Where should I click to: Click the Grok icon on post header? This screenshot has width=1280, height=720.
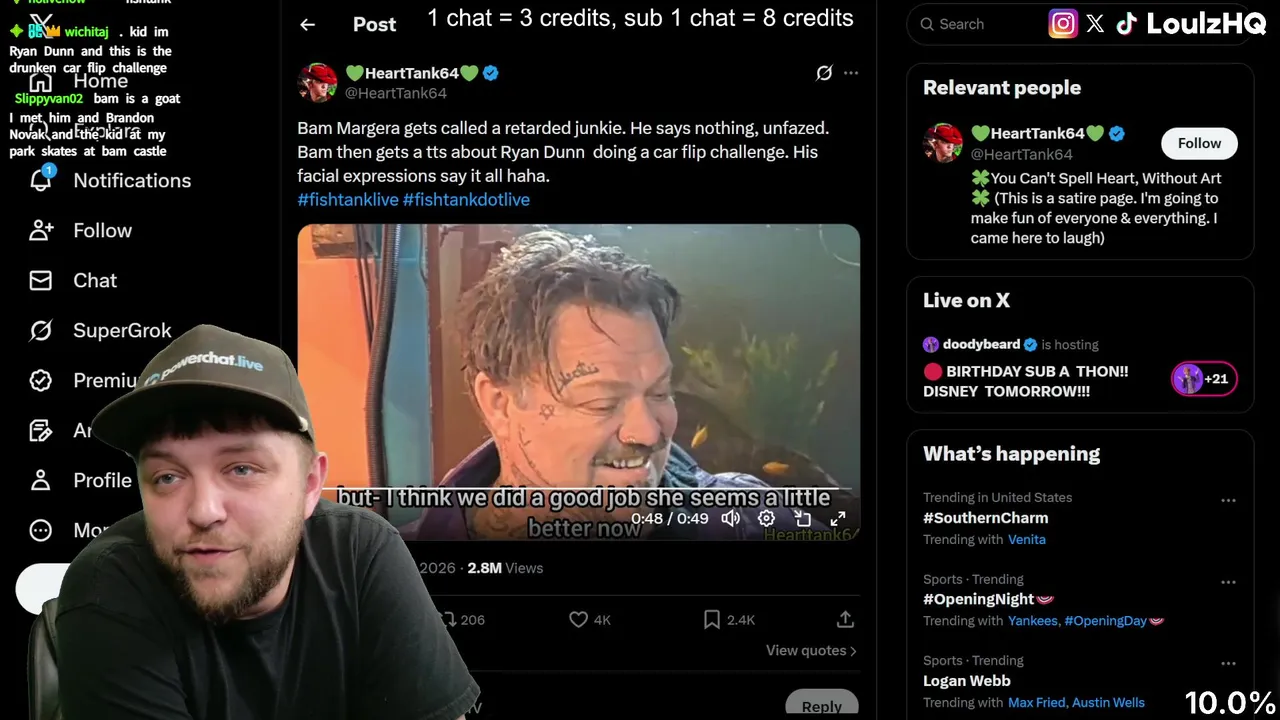[824, 73]
